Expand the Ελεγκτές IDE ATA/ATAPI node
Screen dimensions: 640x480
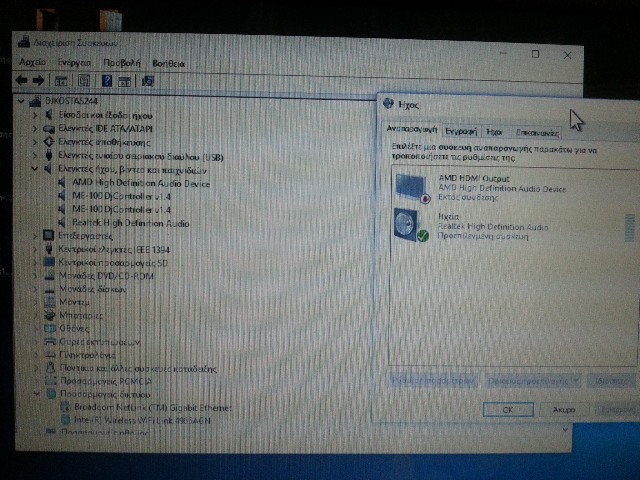35,129
